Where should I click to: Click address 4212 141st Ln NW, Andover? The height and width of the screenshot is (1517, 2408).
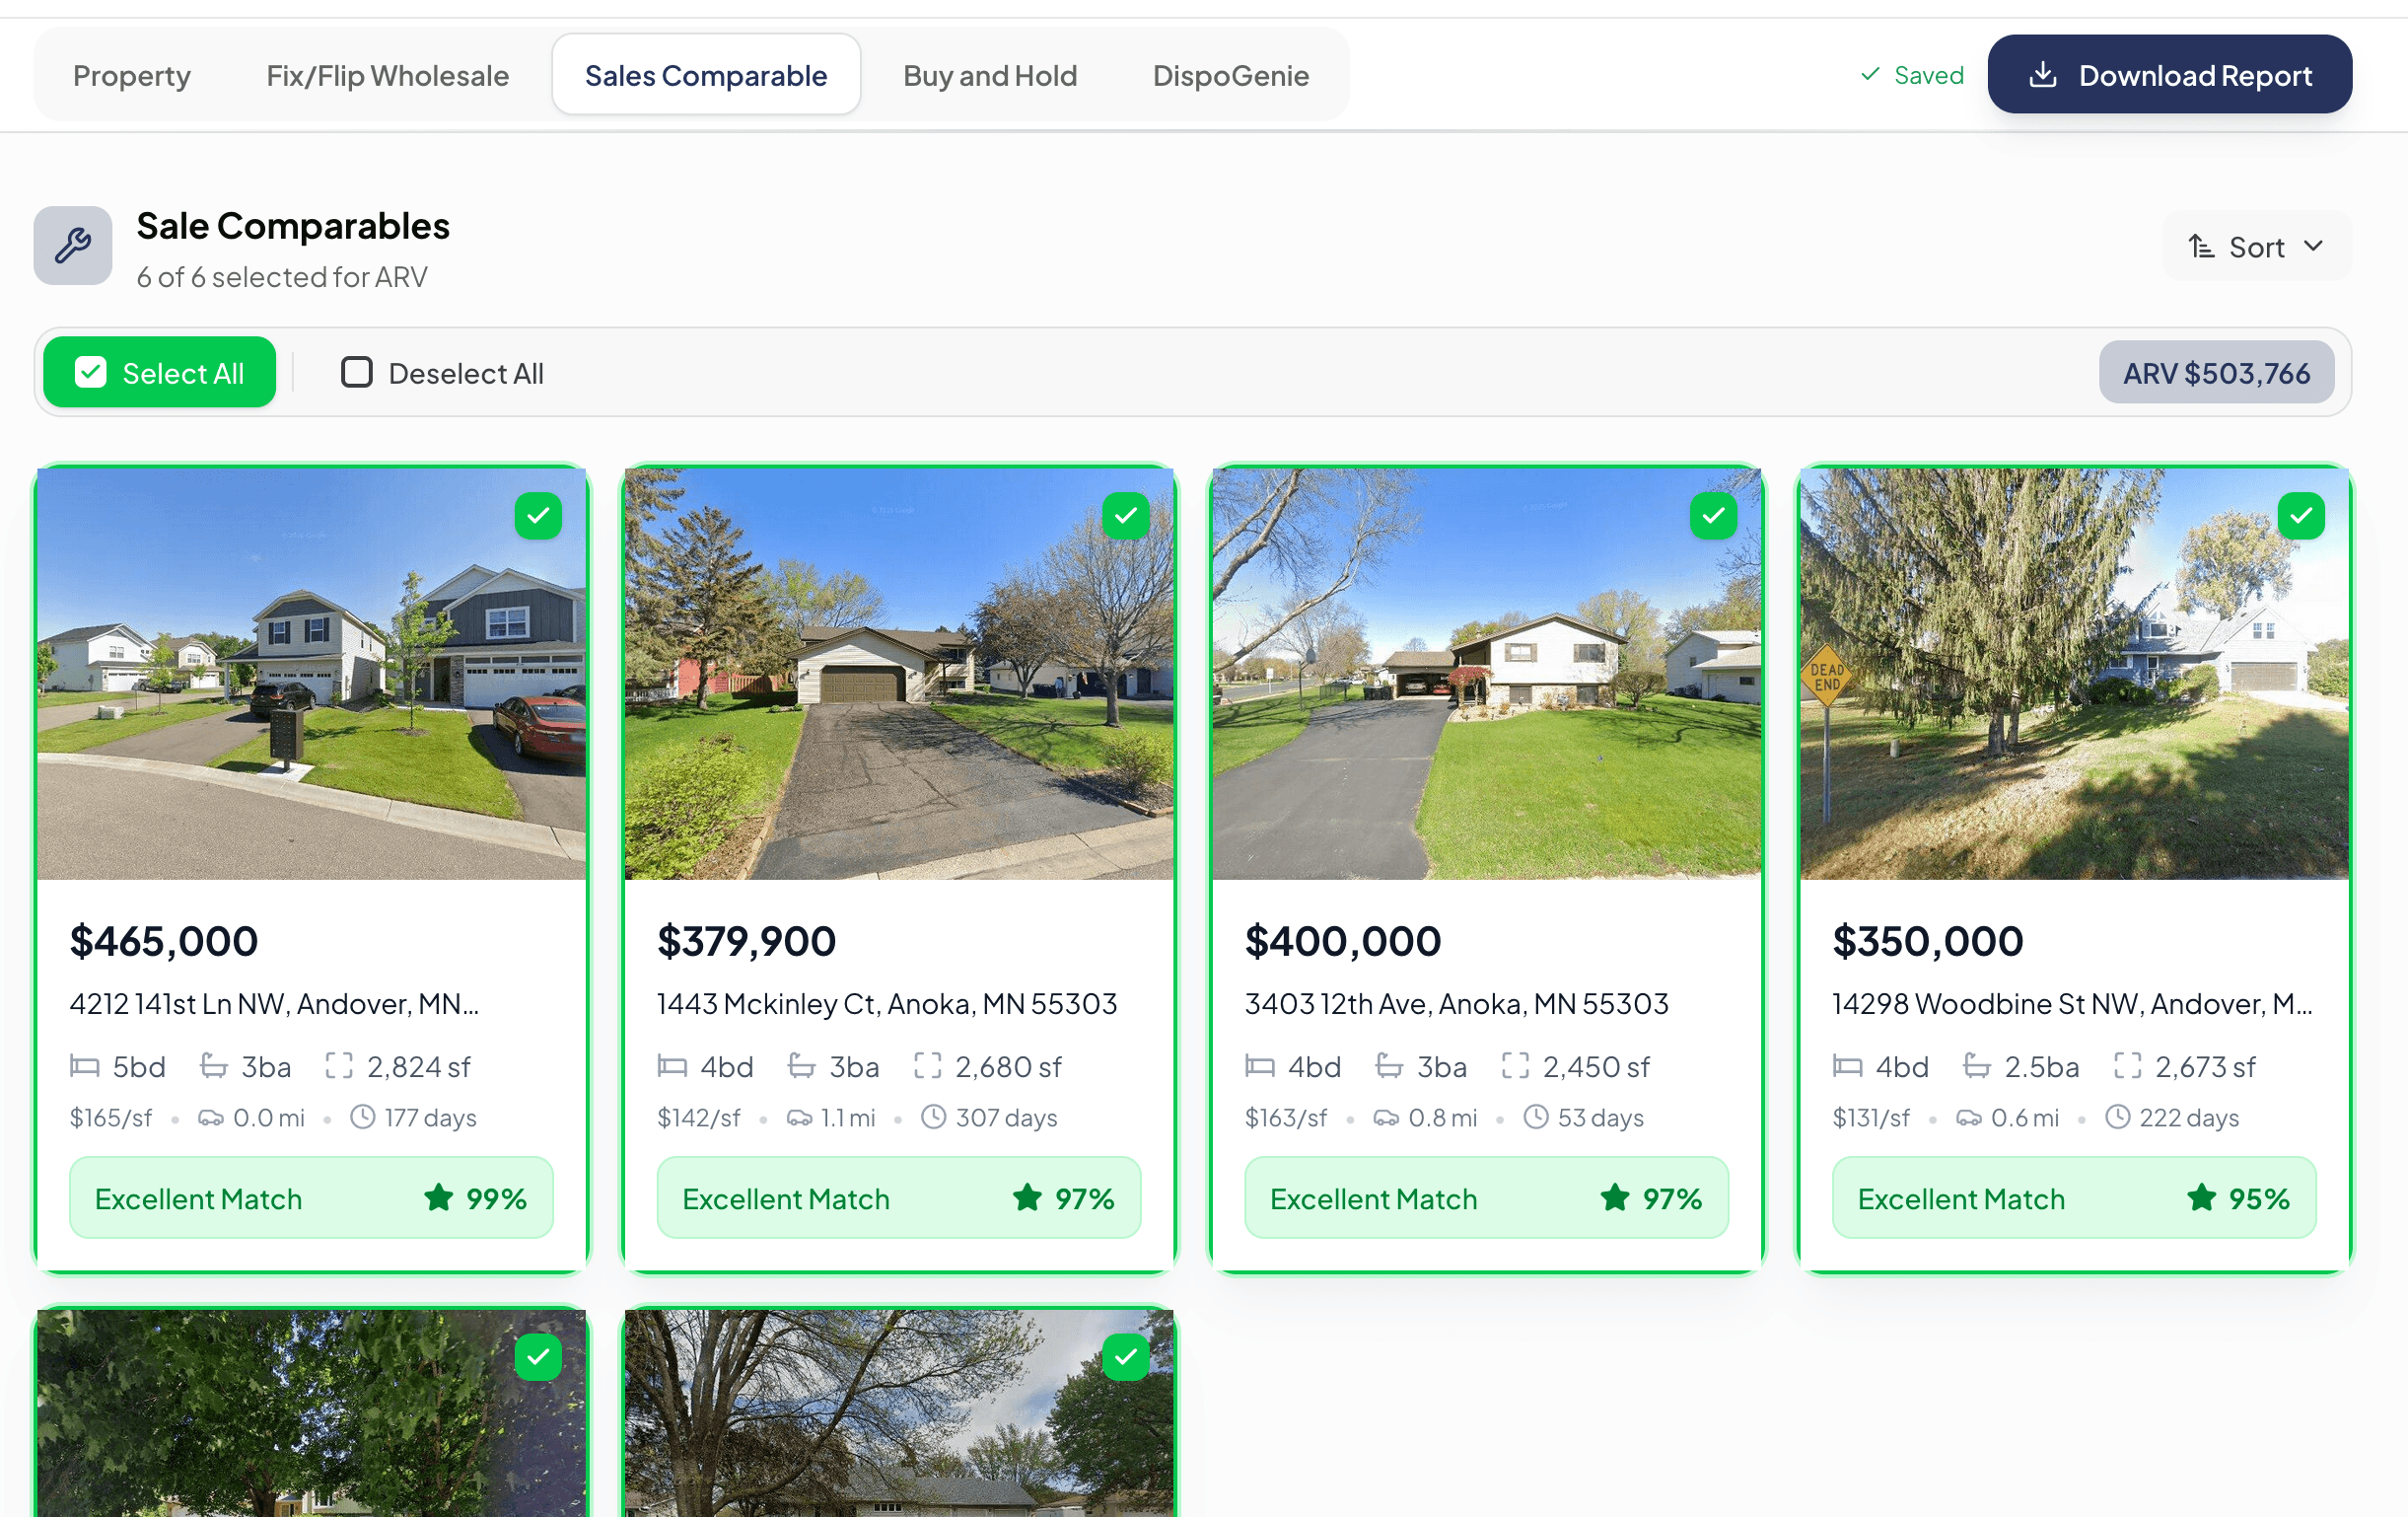click(274, 1003)
